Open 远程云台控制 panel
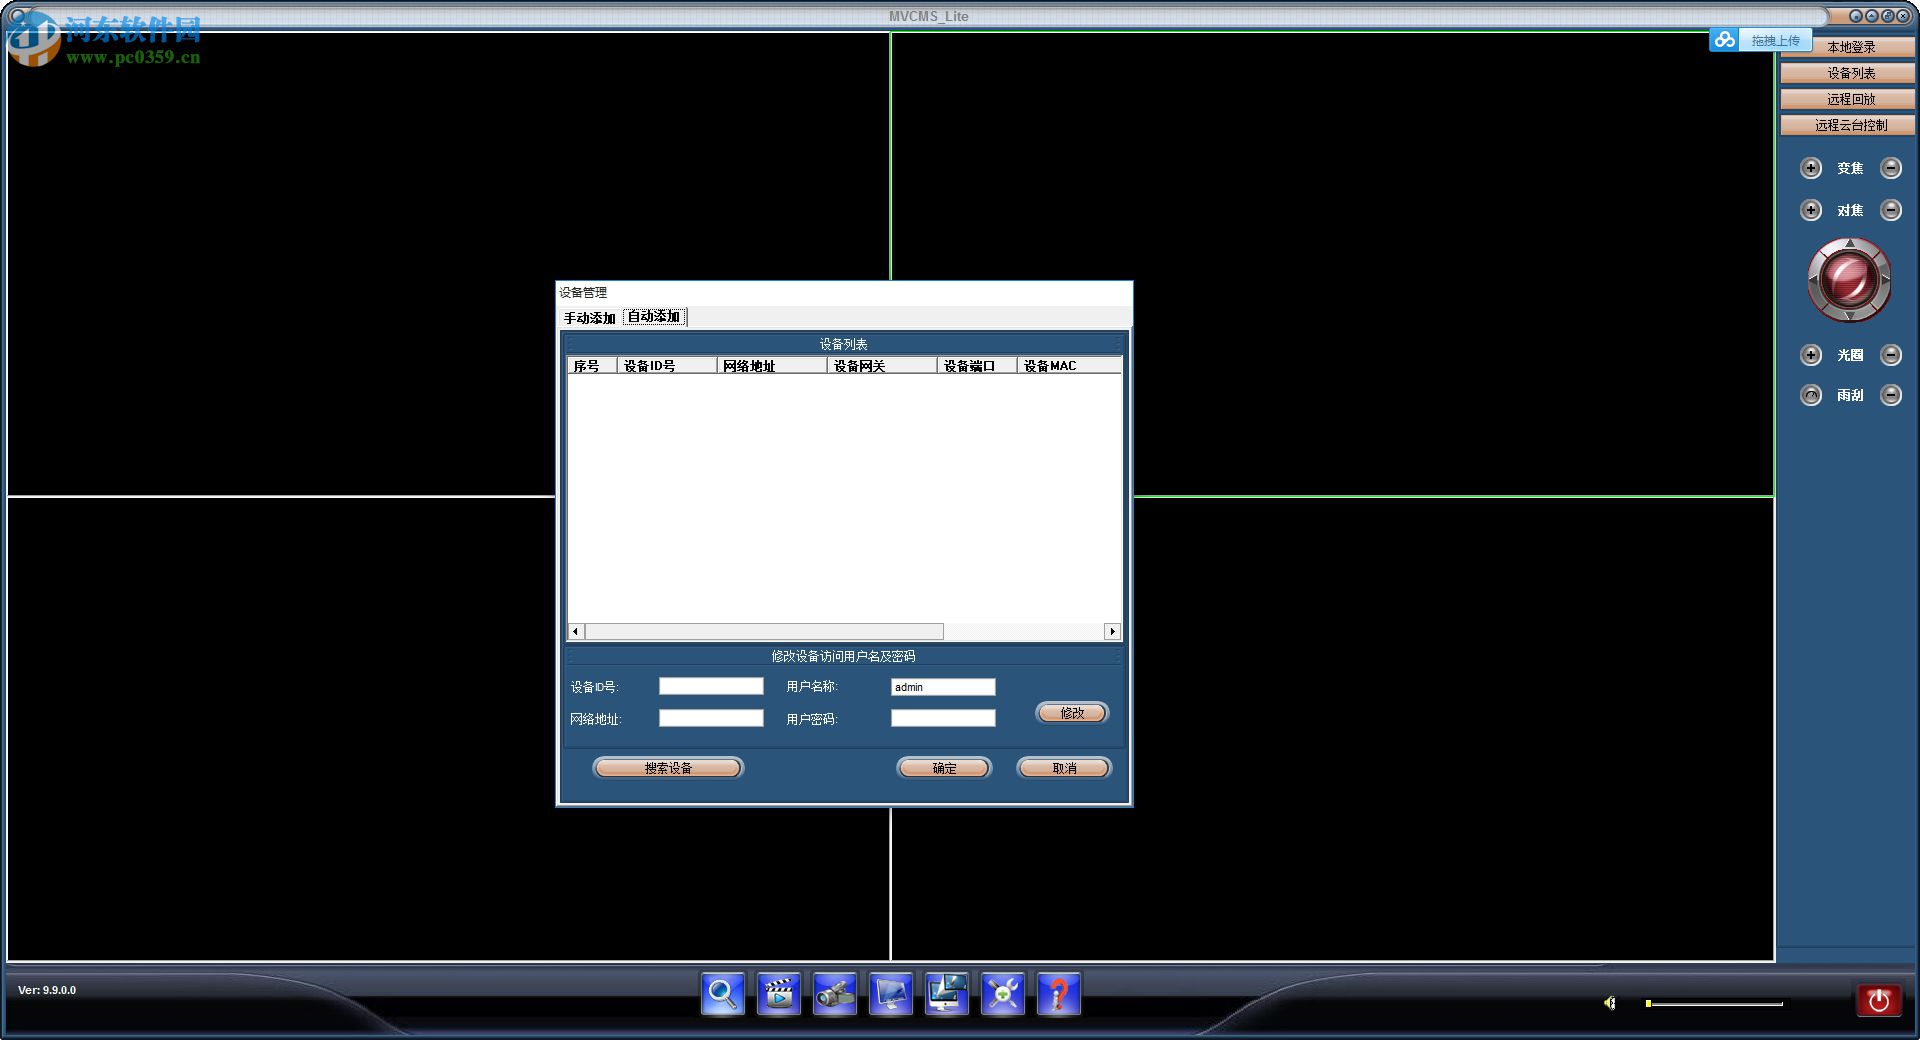The width and height of the screenshot is (1920, 1040). [x=1848, y=125]
